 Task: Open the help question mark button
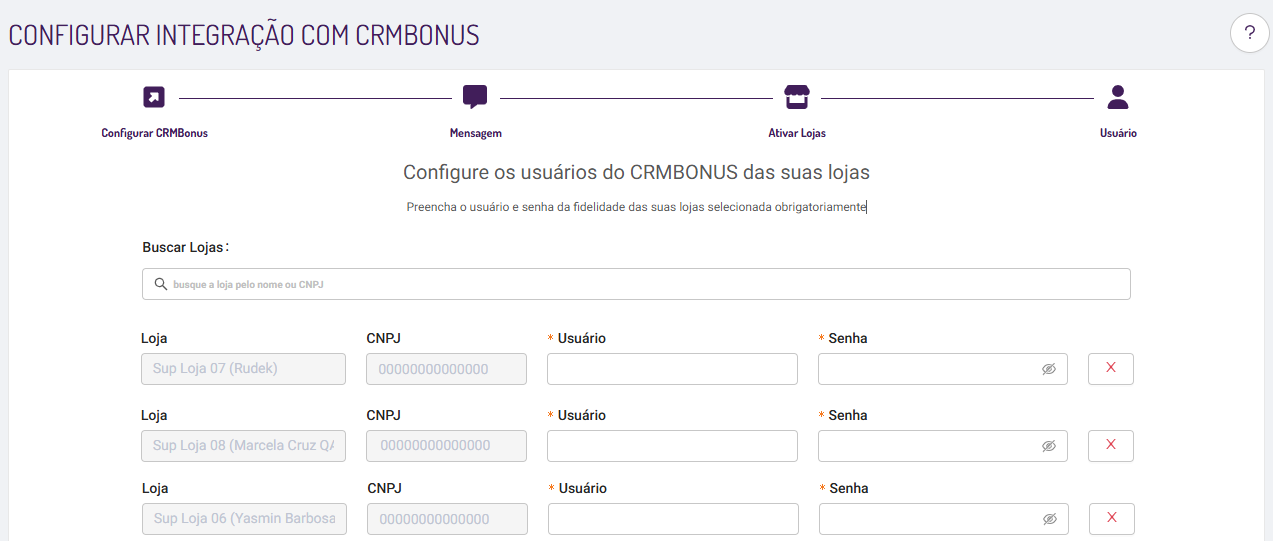coord(1249,34)
